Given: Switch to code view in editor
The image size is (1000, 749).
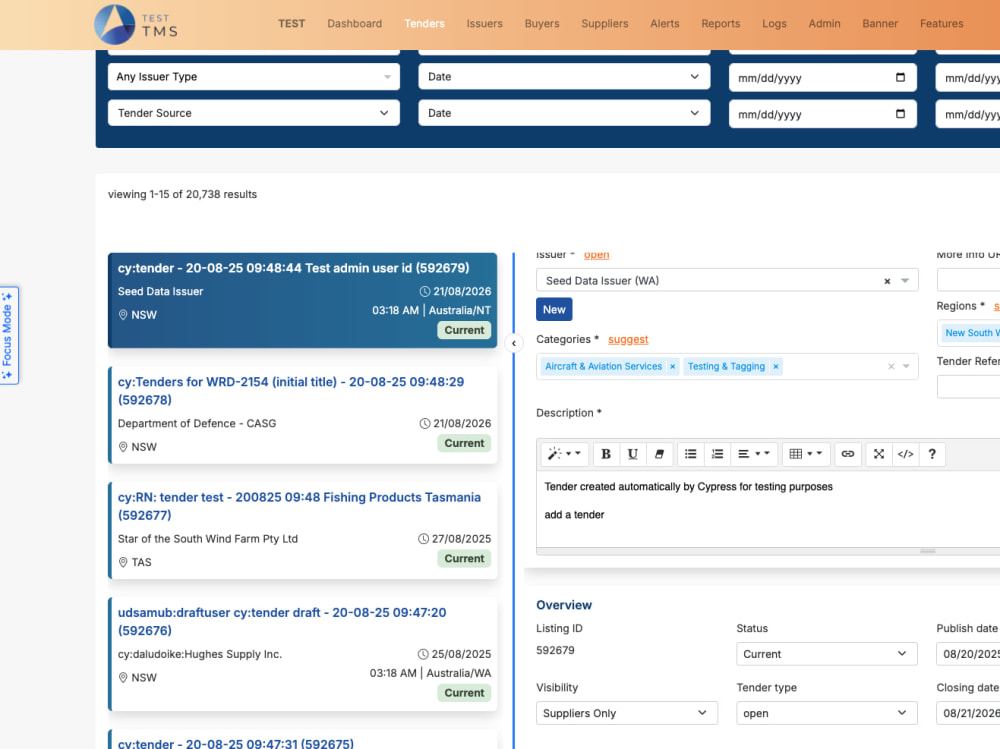Looking at the screenshot, I should click(x=906, y=454).
